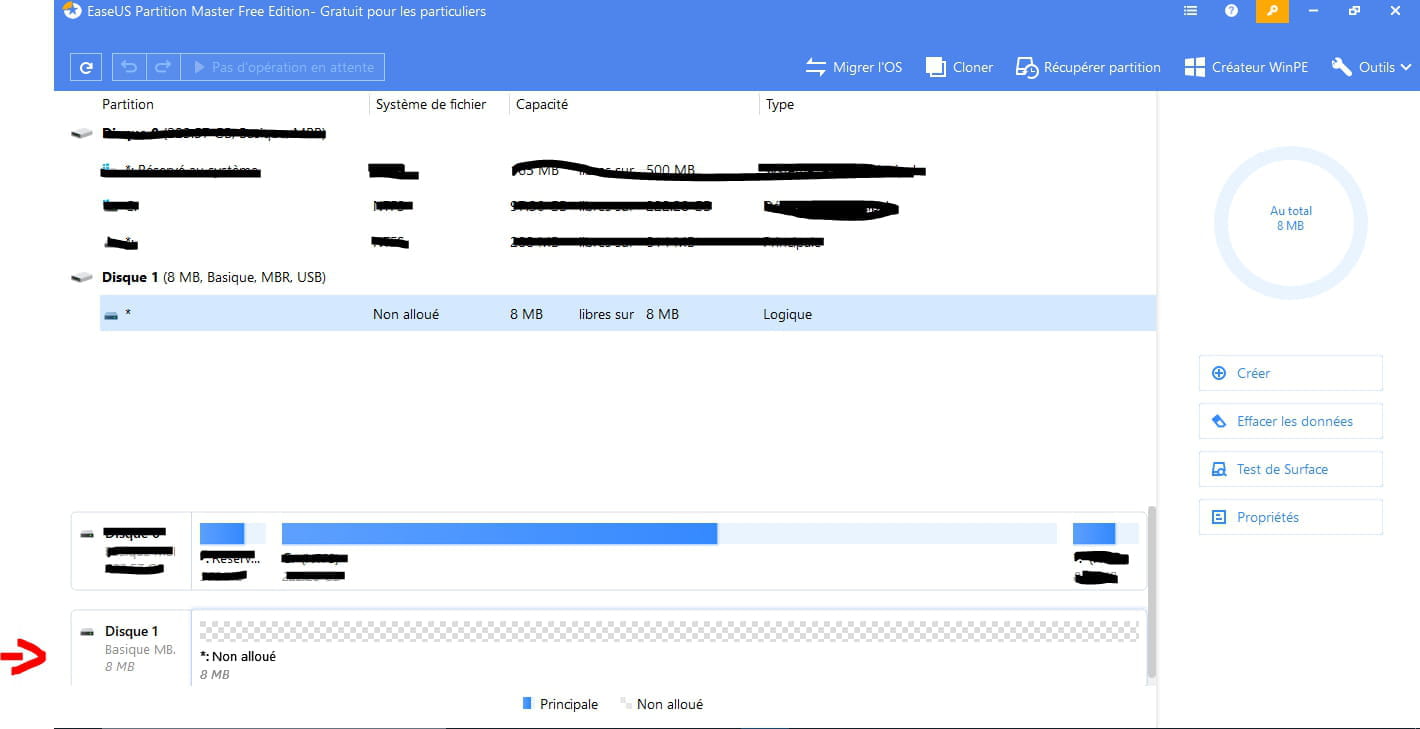The width and height of the screenshot is (1420, 729).
Task: Sort by the Capacité column header
Action: coord(542,104)
